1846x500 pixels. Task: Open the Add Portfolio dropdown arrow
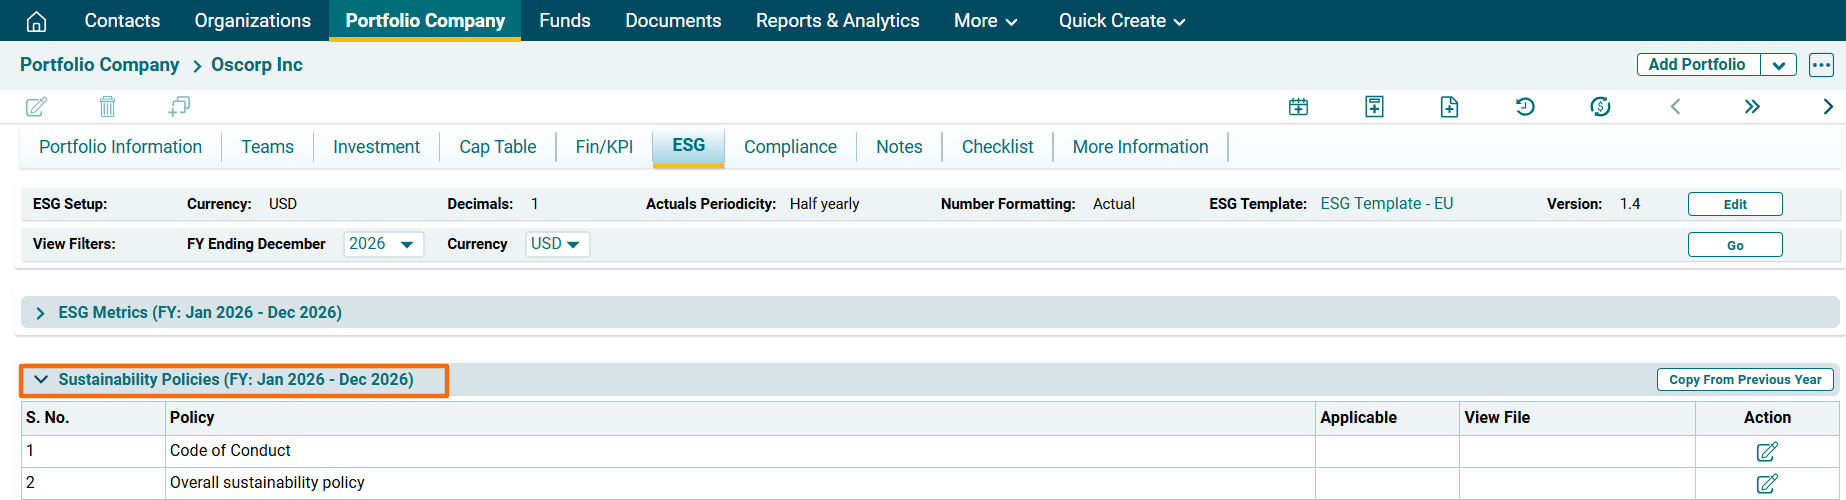(x=1778, y=65)
